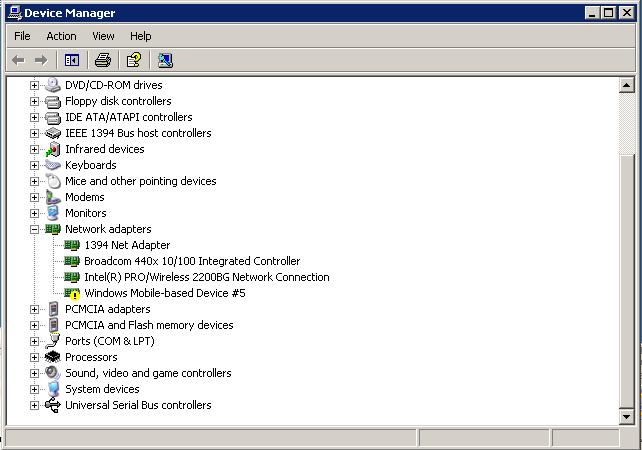This screenshot has height=450, width=642.
Task: Select the 1394 Net Adapter entry
Action: 127,245
